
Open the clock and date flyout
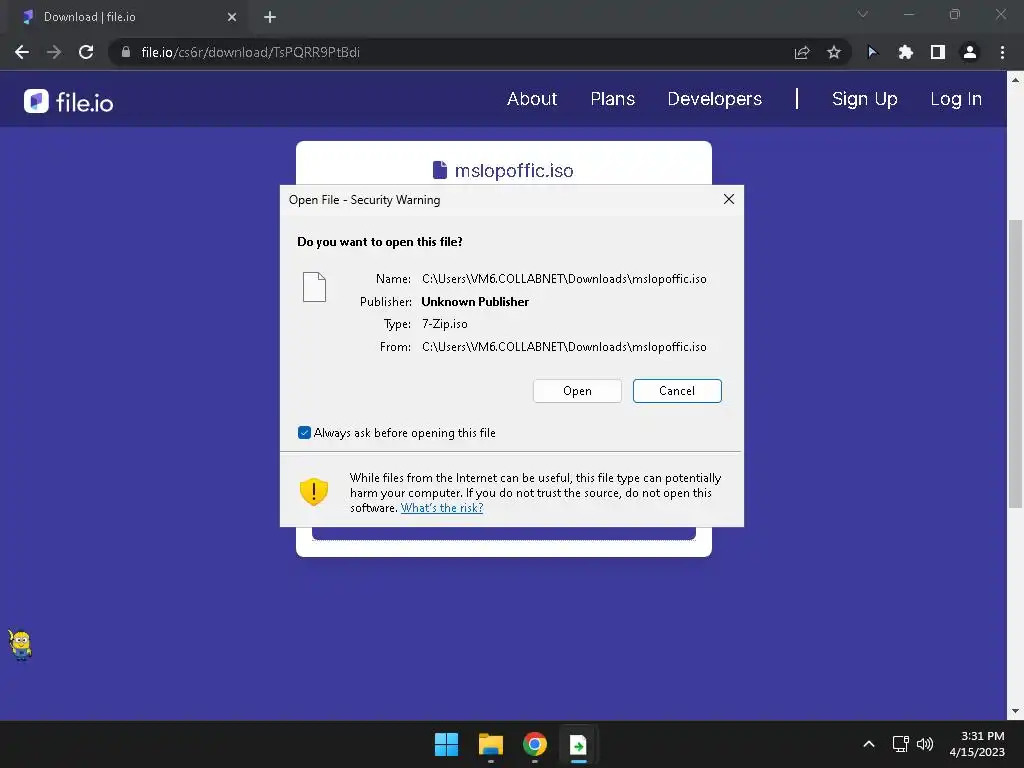pyautogui.click(x=977, y=744)
